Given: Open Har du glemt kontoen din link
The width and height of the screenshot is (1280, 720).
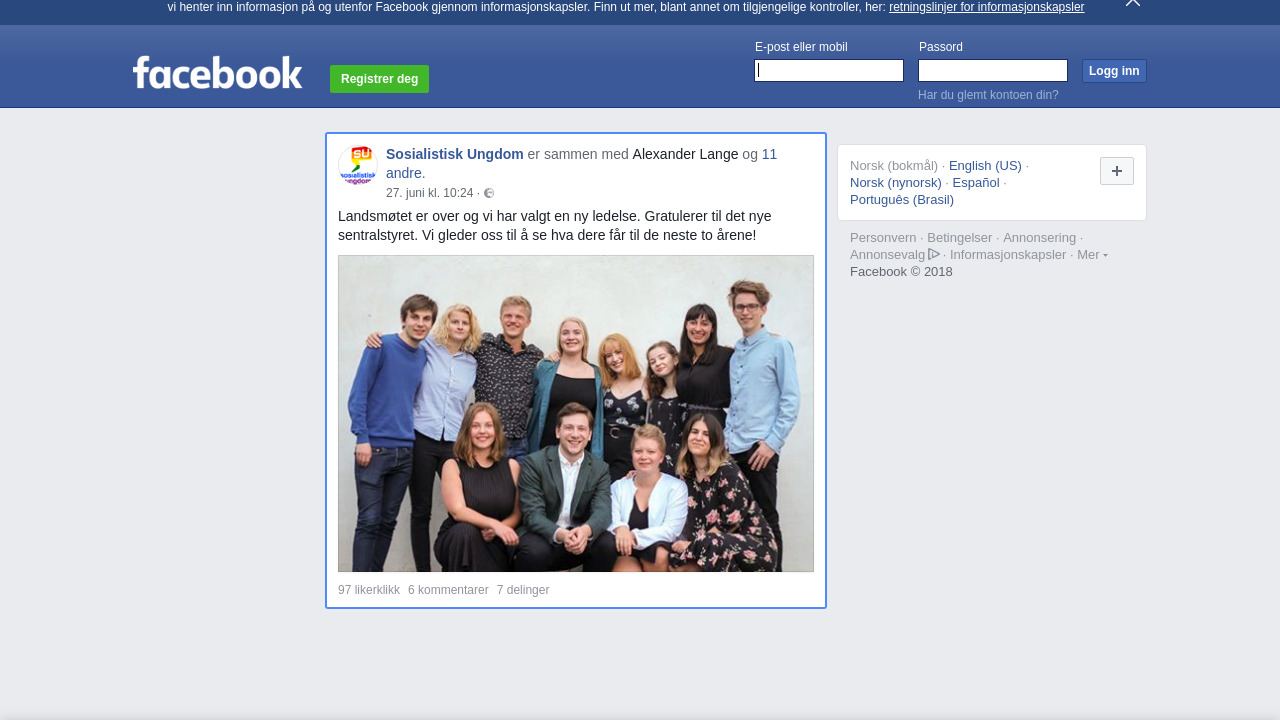Looking at the screenshot, I should (988, 95).
